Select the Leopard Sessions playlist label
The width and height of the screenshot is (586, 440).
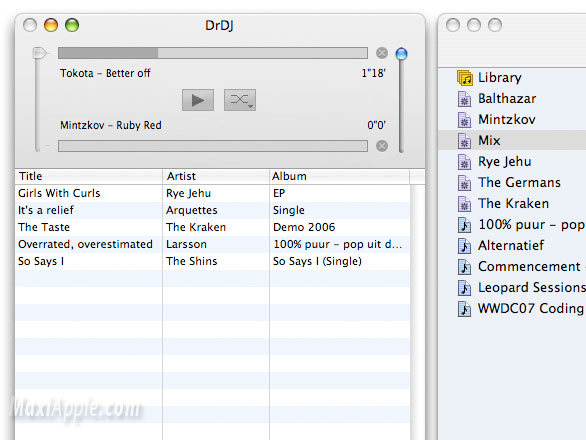[532, 287]
